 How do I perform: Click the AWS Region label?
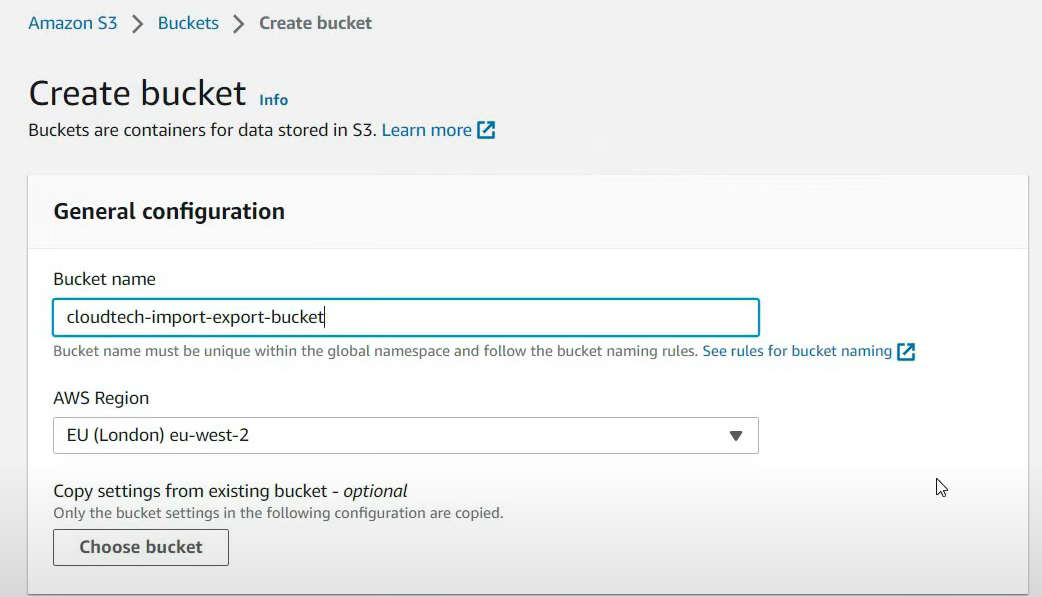[101, 398]
